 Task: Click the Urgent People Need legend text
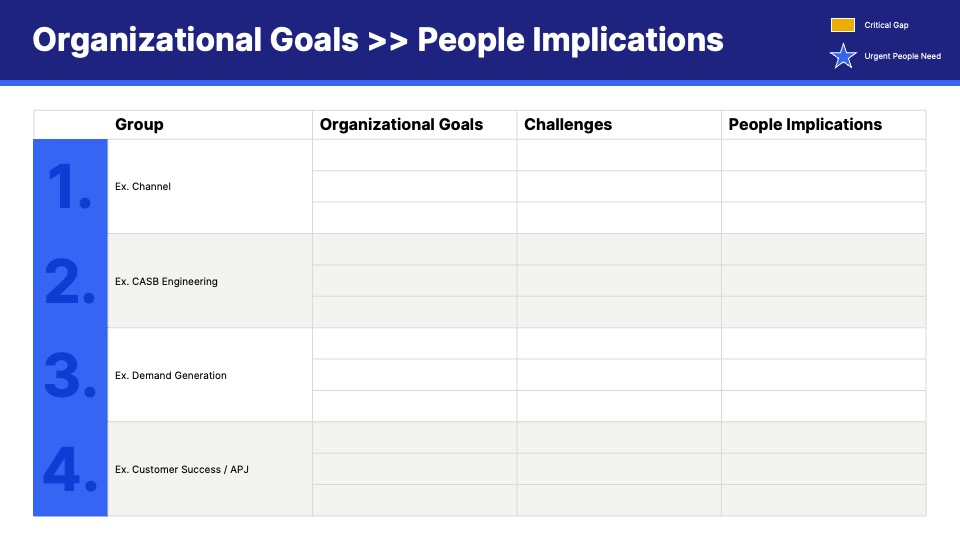pos(902,56)
